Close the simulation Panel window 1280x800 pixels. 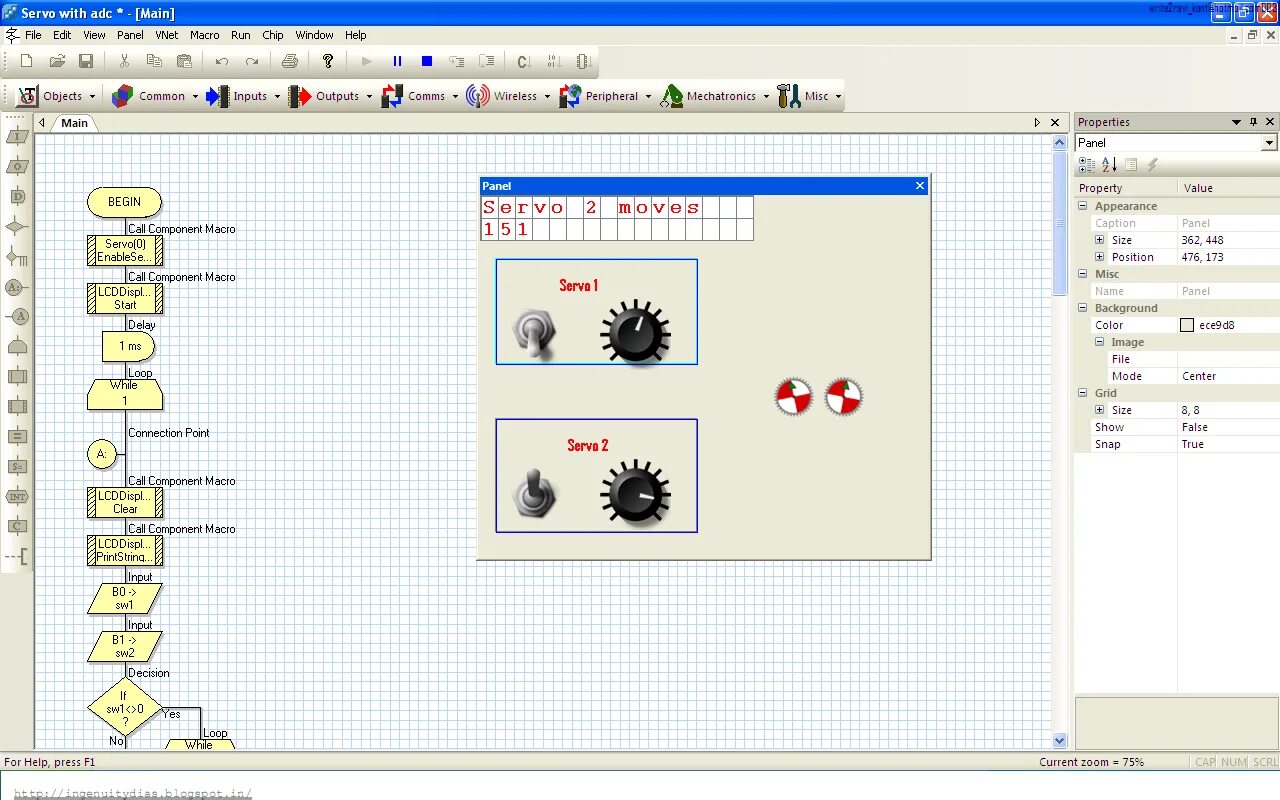click(x=920, y=186)
